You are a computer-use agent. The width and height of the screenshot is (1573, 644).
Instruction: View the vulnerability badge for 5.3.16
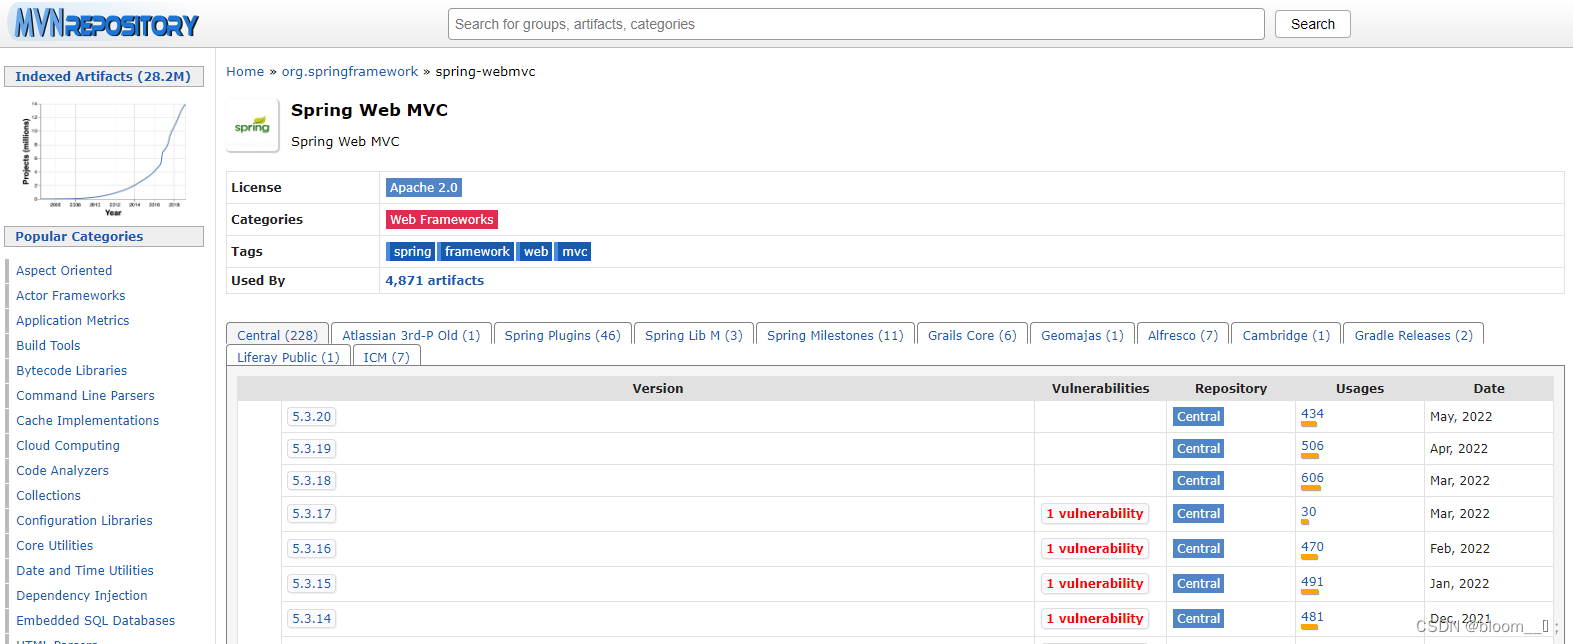tap(1094, 549)
